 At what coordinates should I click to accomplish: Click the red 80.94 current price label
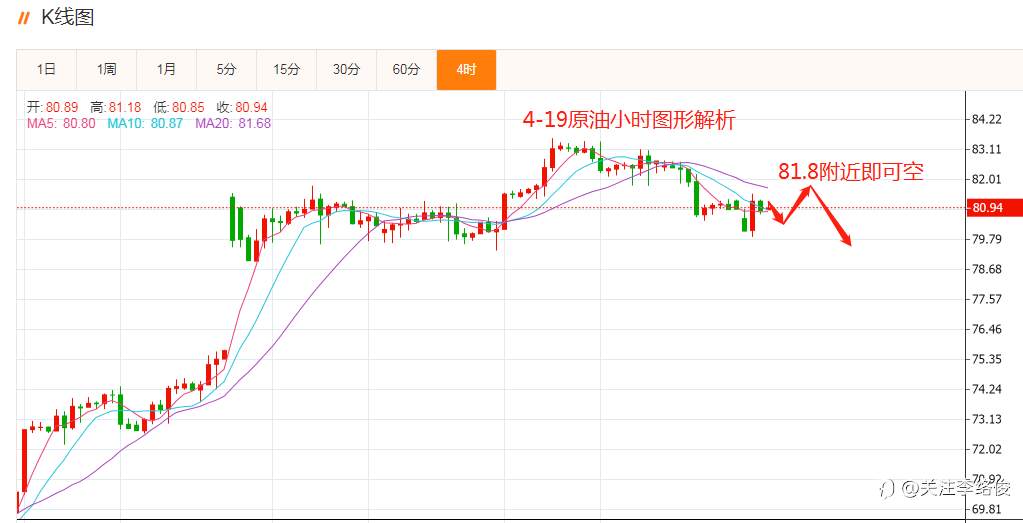(x=996, y=208)
